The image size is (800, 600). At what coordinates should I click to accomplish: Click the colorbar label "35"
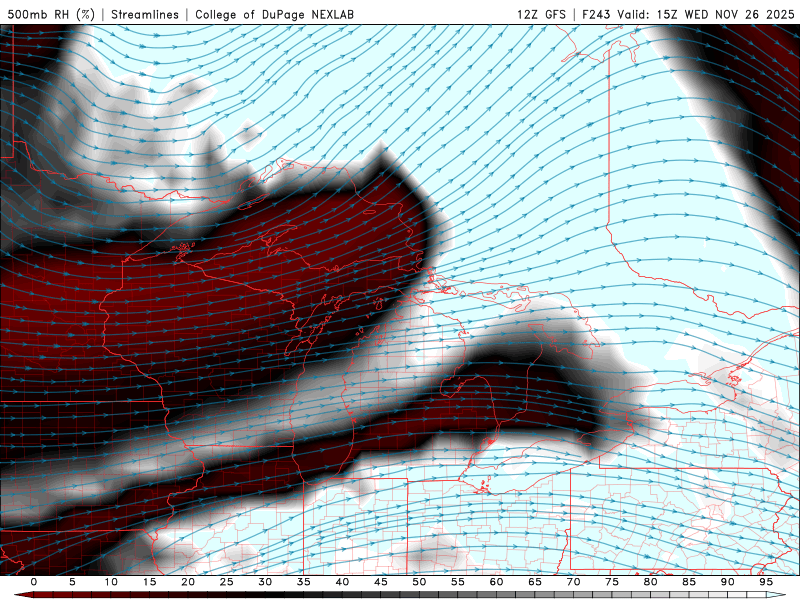point(304,582)
